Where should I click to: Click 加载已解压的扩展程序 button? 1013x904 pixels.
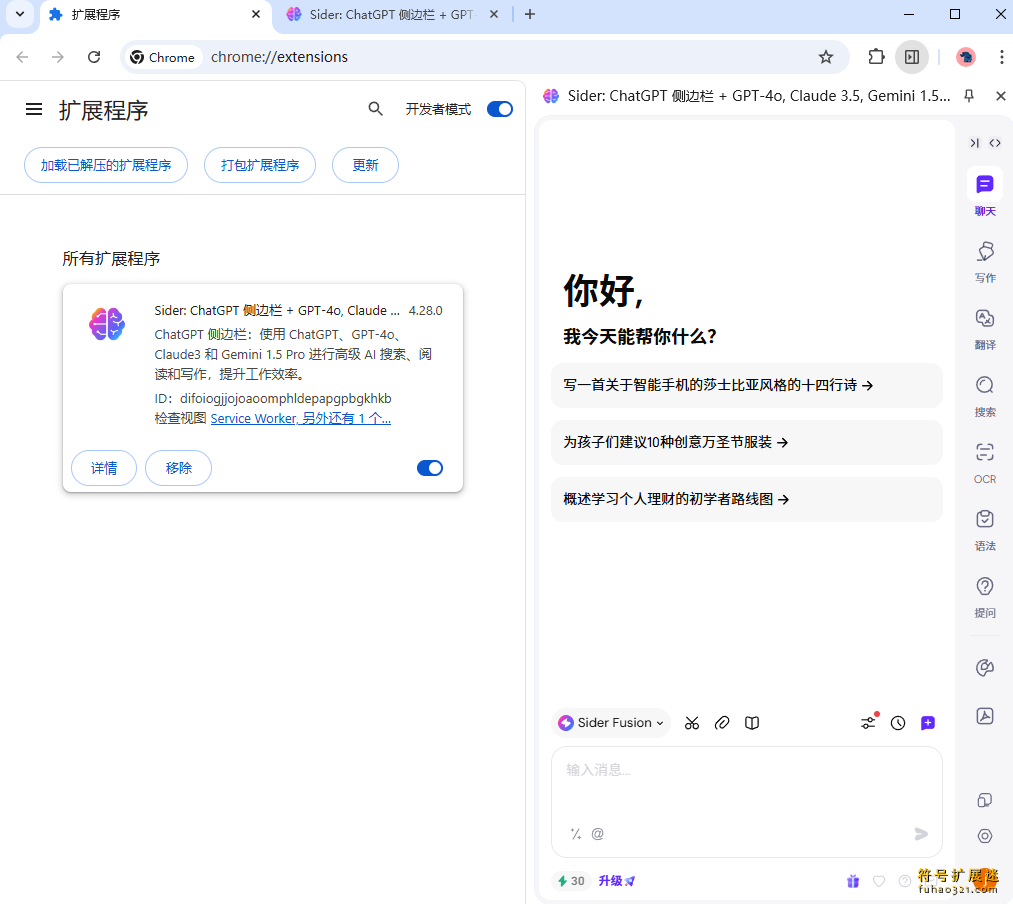tap(106, 165)
